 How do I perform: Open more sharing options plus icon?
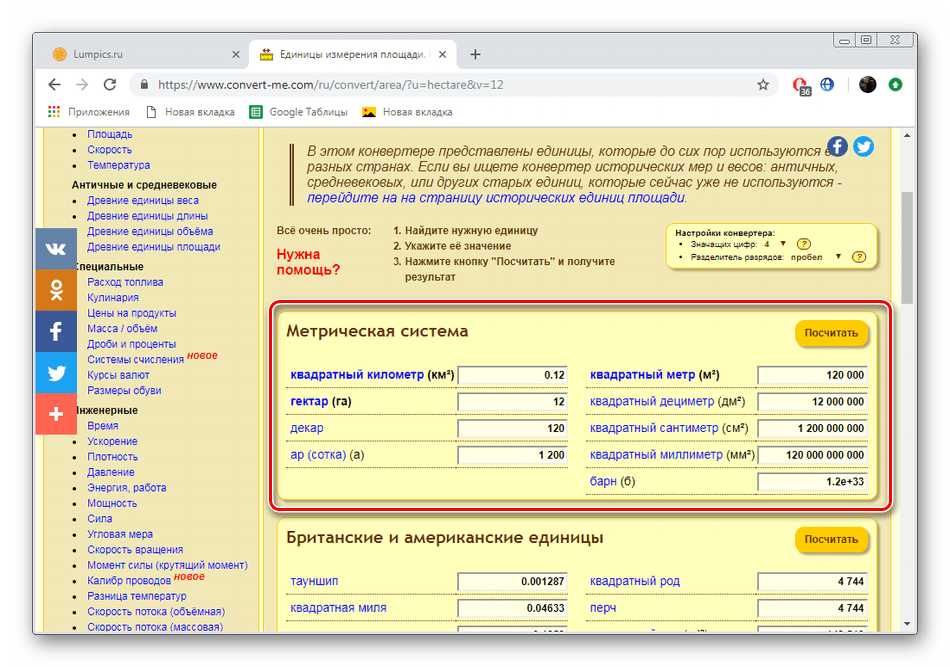pos(56,414)
